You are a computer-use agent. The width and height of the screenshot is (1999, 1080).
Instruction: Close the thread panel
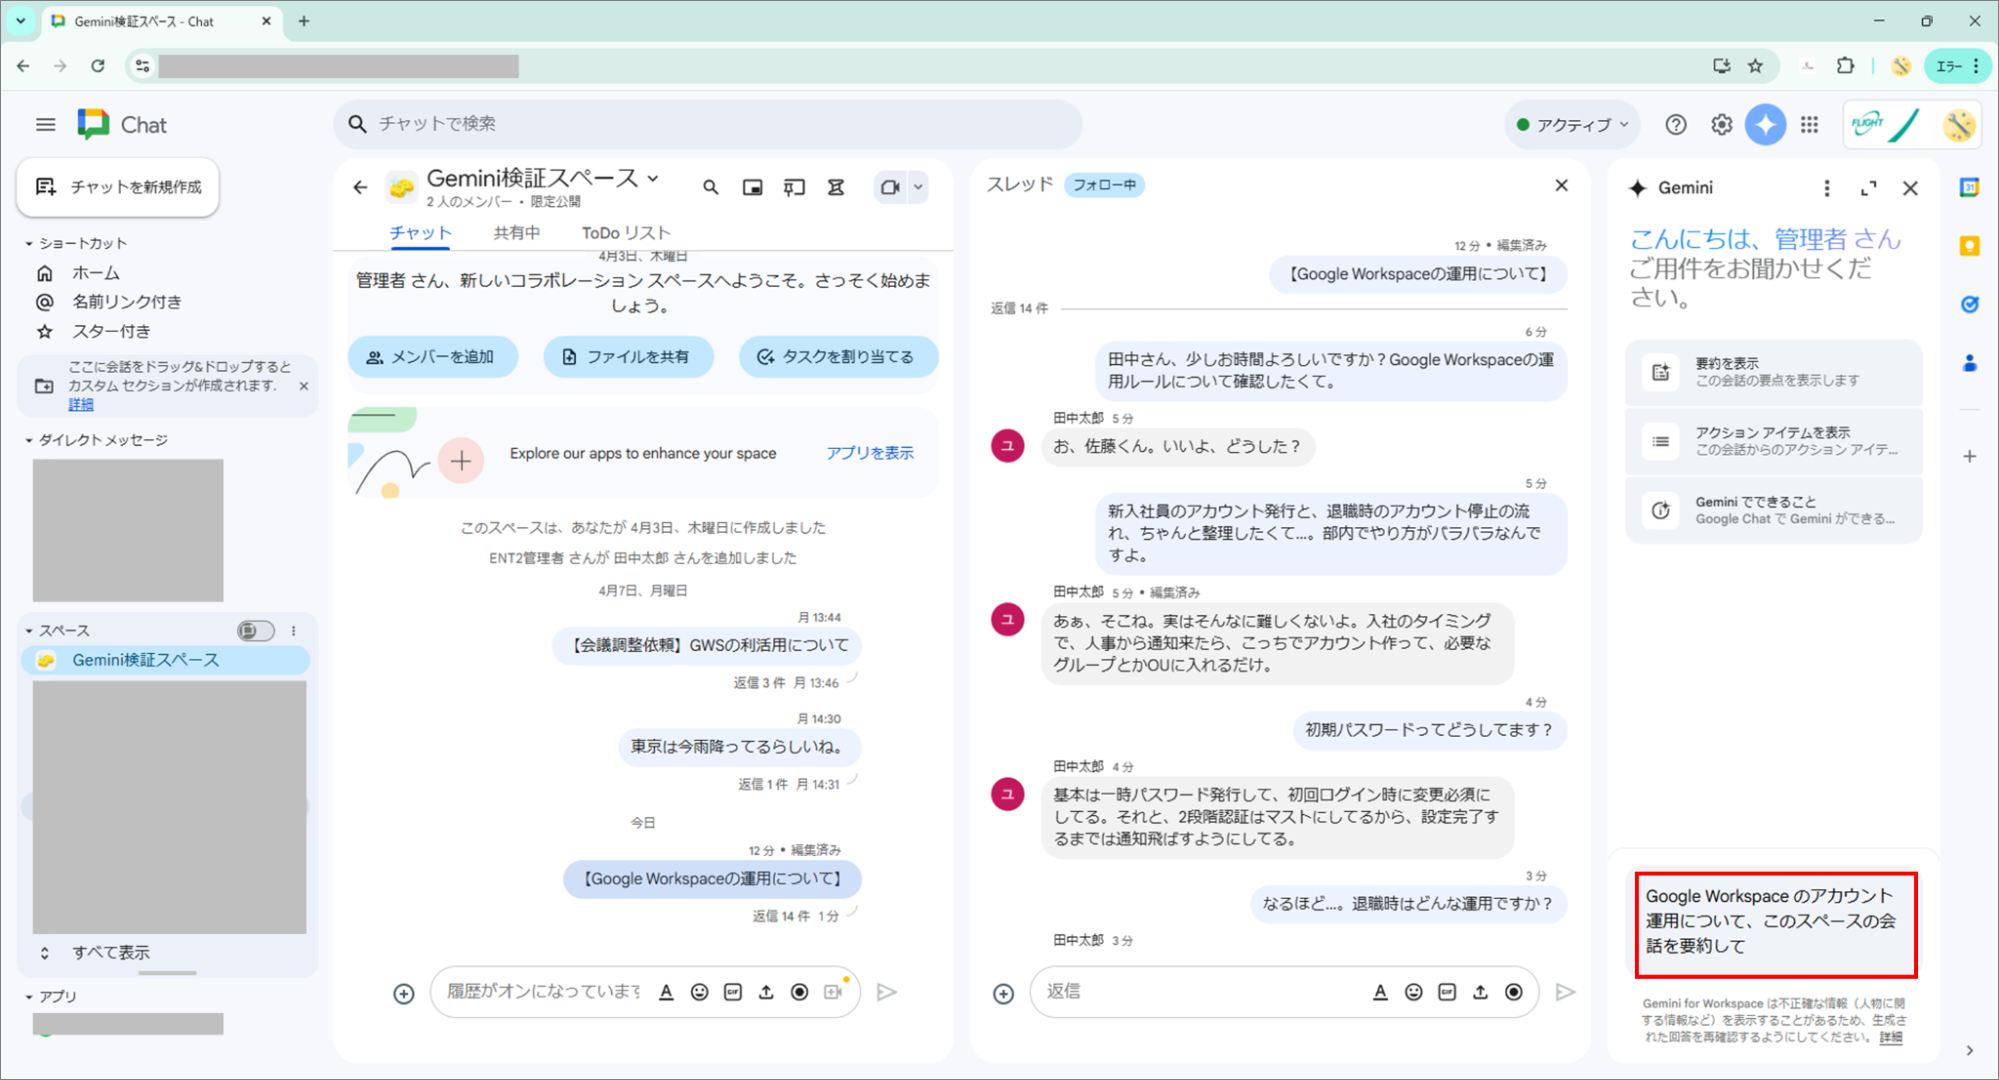(x=1561, y=186)
